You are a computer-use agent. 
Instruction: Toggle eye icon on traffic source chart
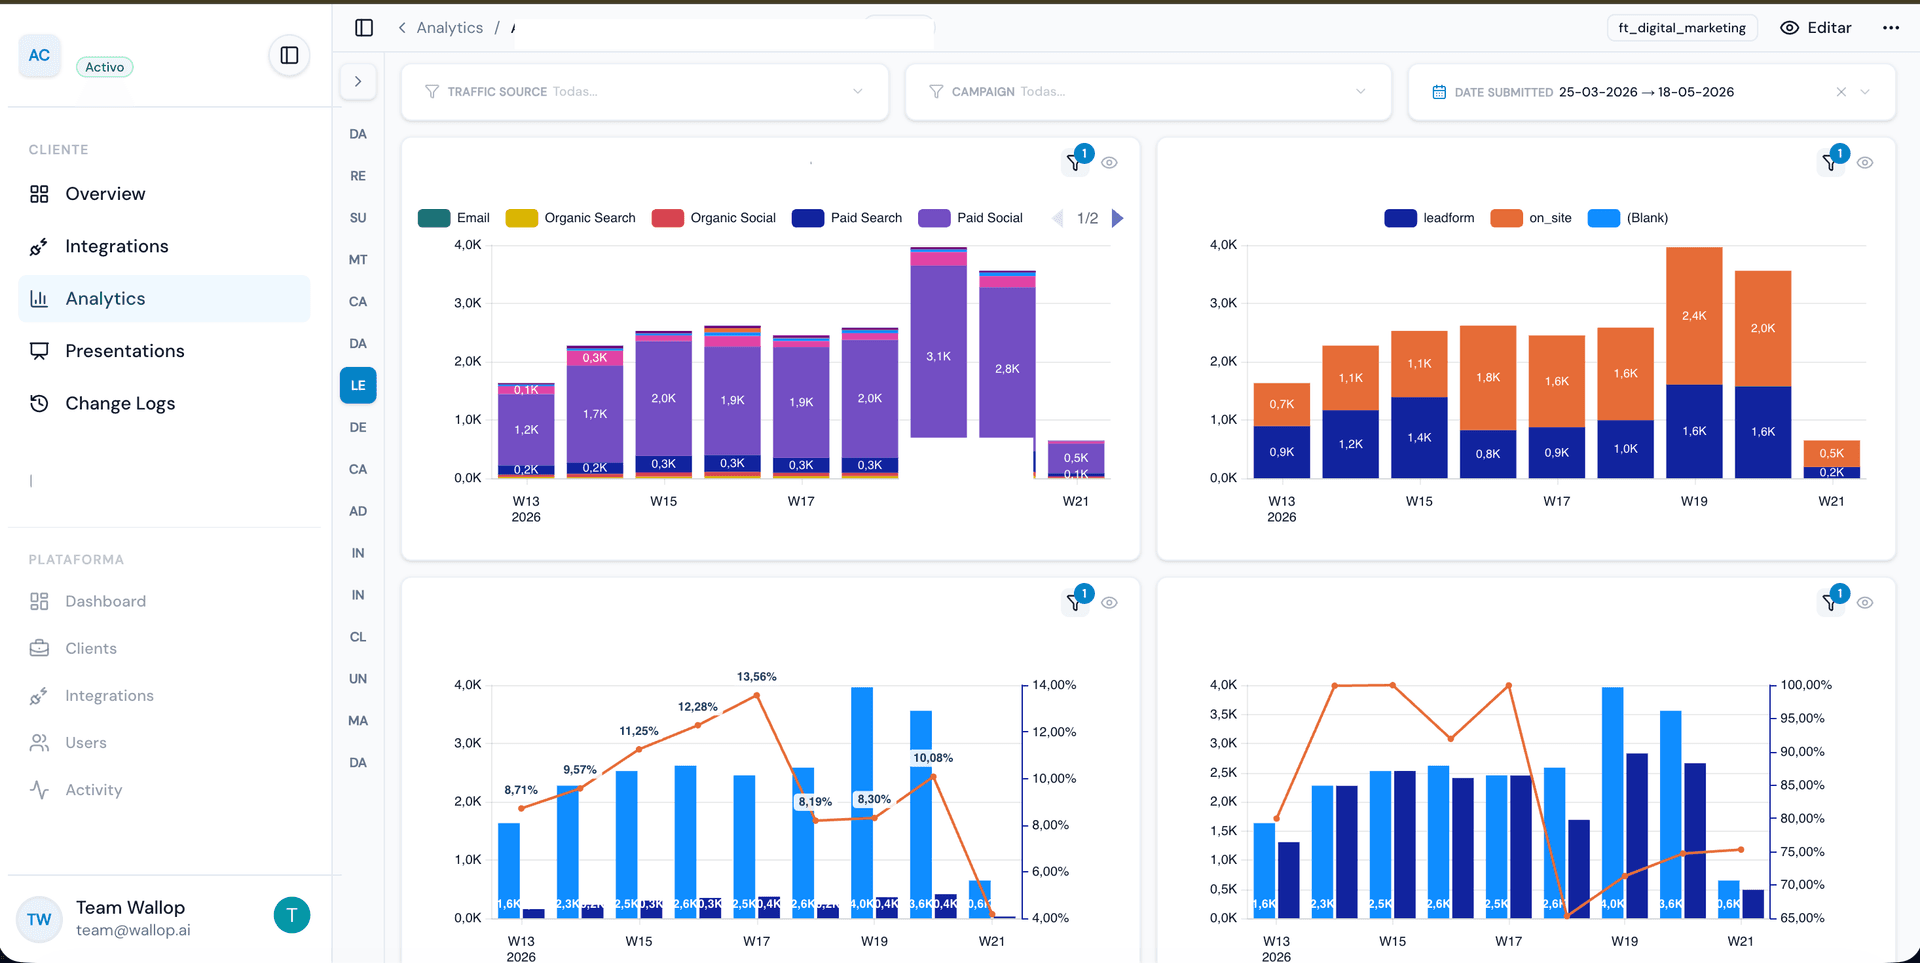1110,163
